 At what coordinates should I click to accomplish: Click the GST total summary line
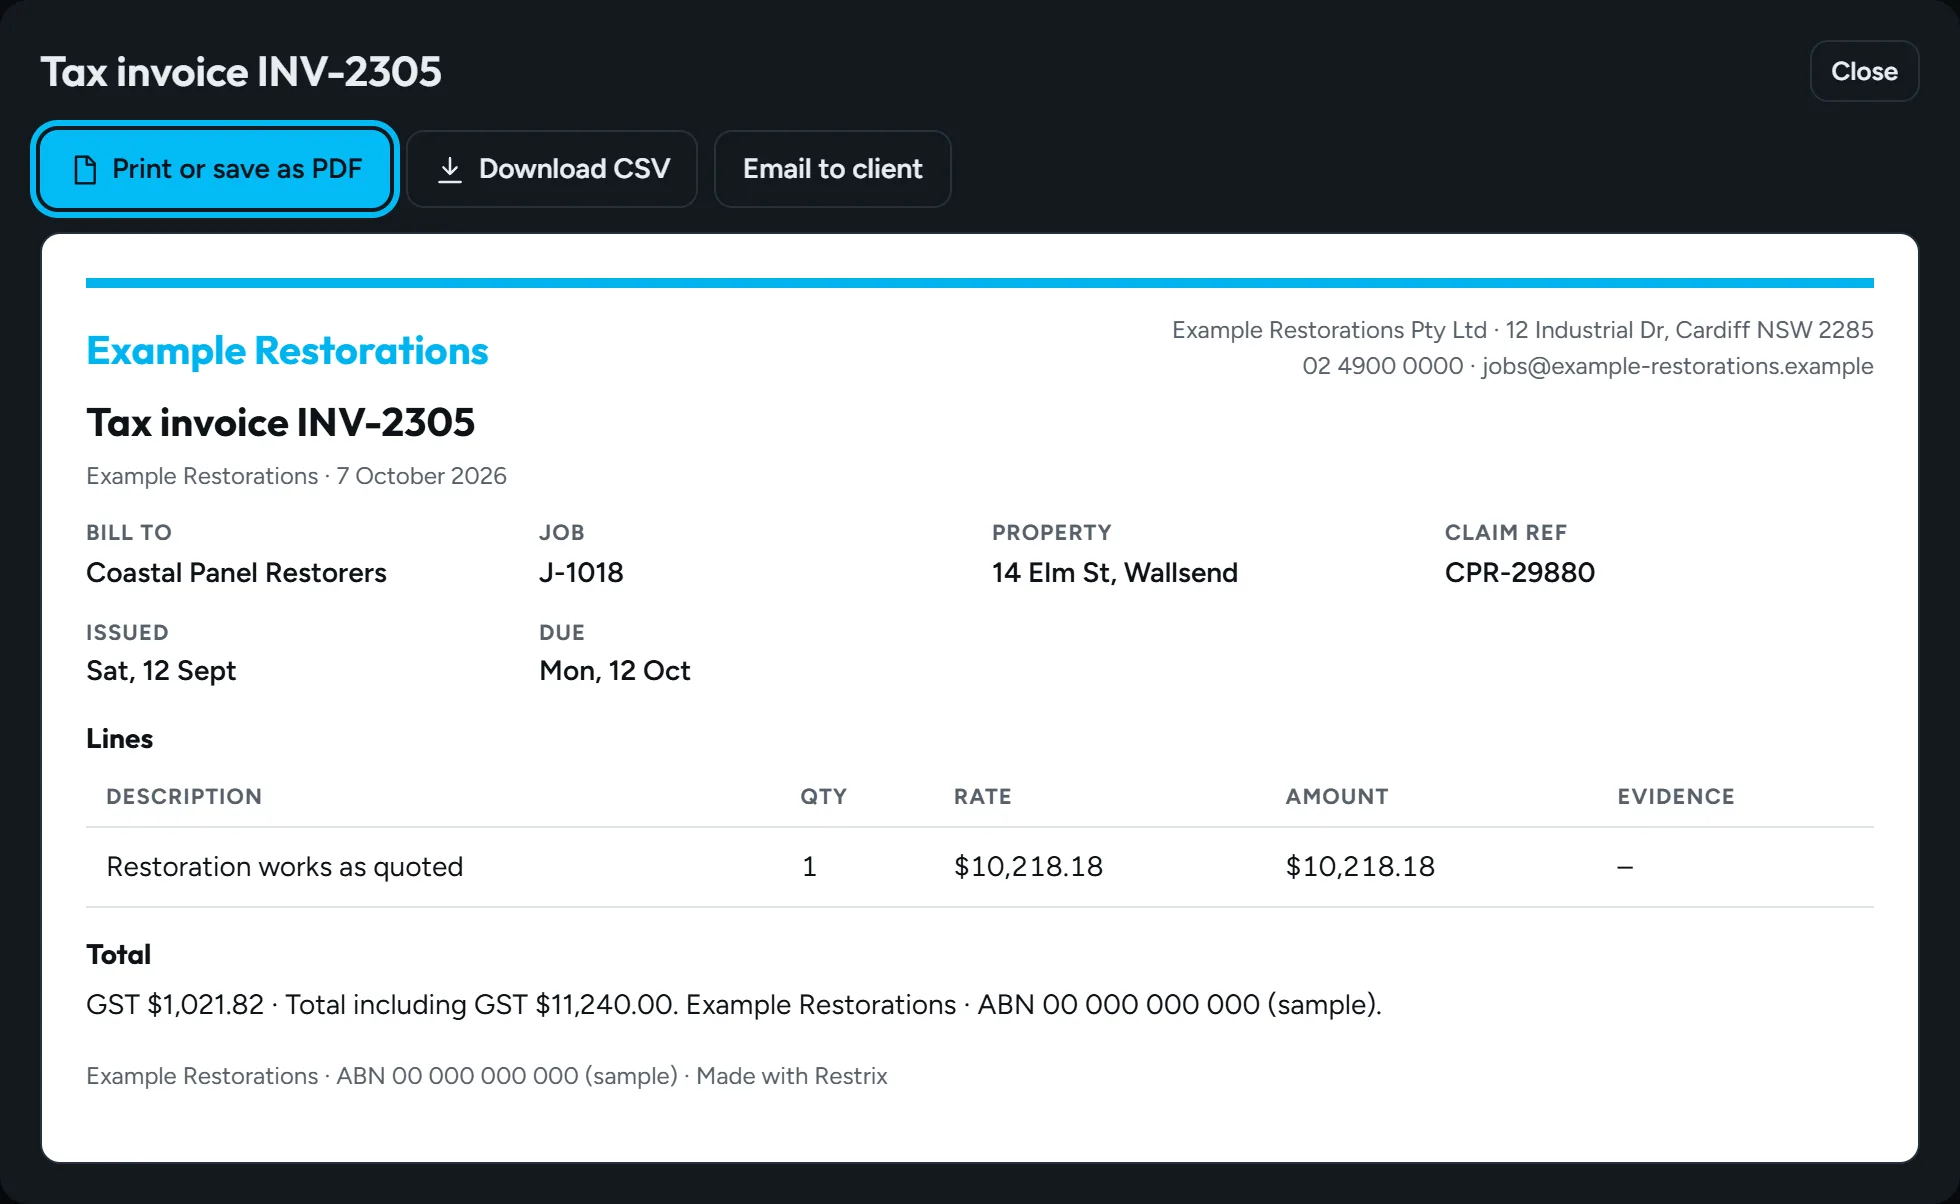tap(734, 1005)
